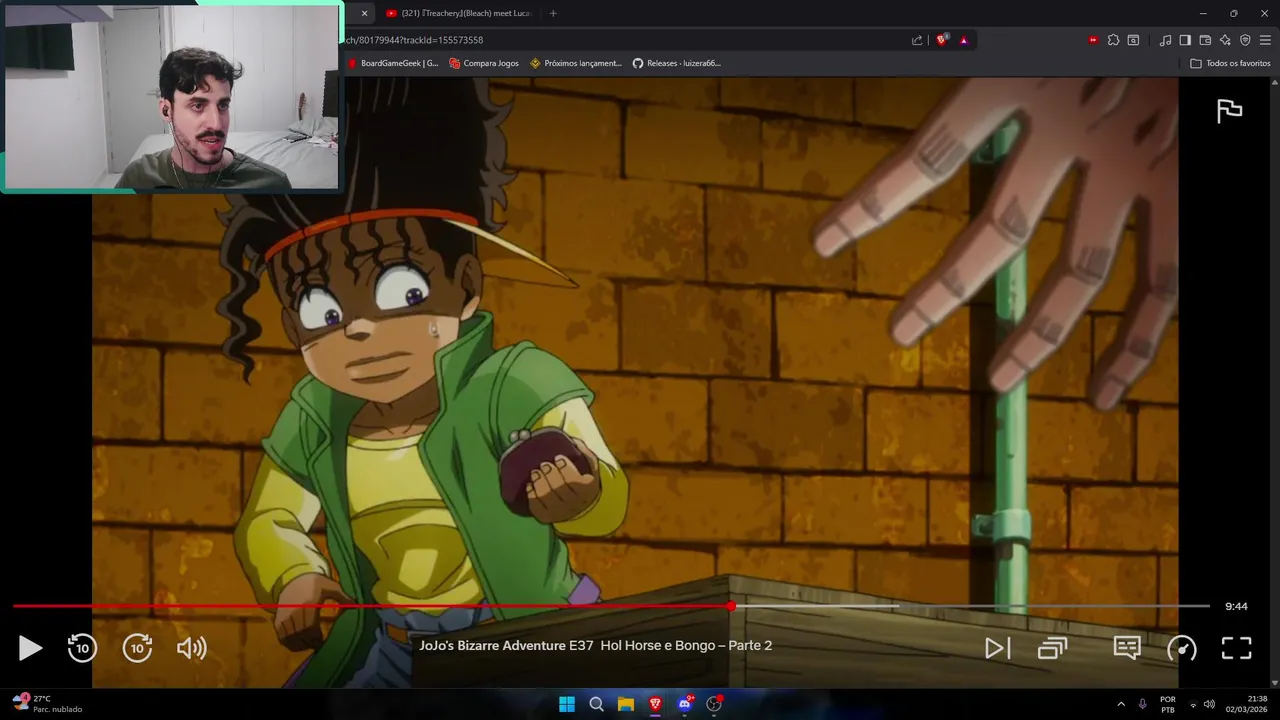Open Brave VPN shield icon
The width and height of the screenshot is (1280, 720).
coord(1245,40)
